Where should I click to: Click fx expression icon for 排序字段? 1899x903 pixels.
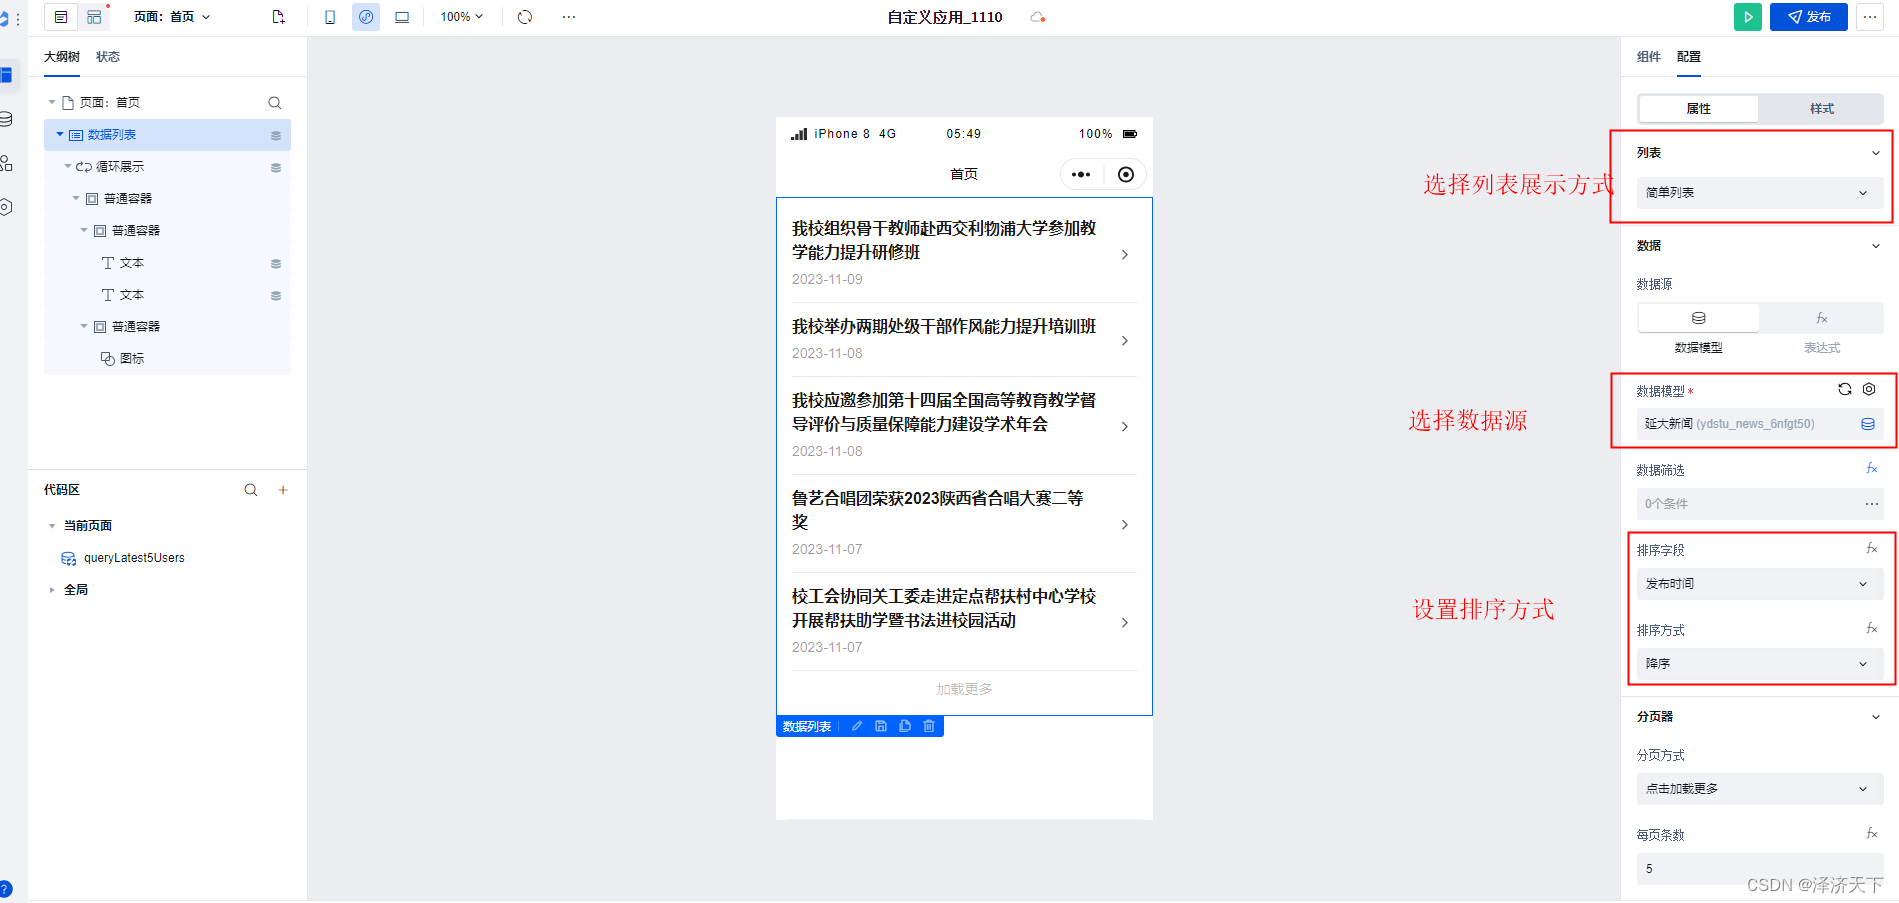(x=1872, y=549)
